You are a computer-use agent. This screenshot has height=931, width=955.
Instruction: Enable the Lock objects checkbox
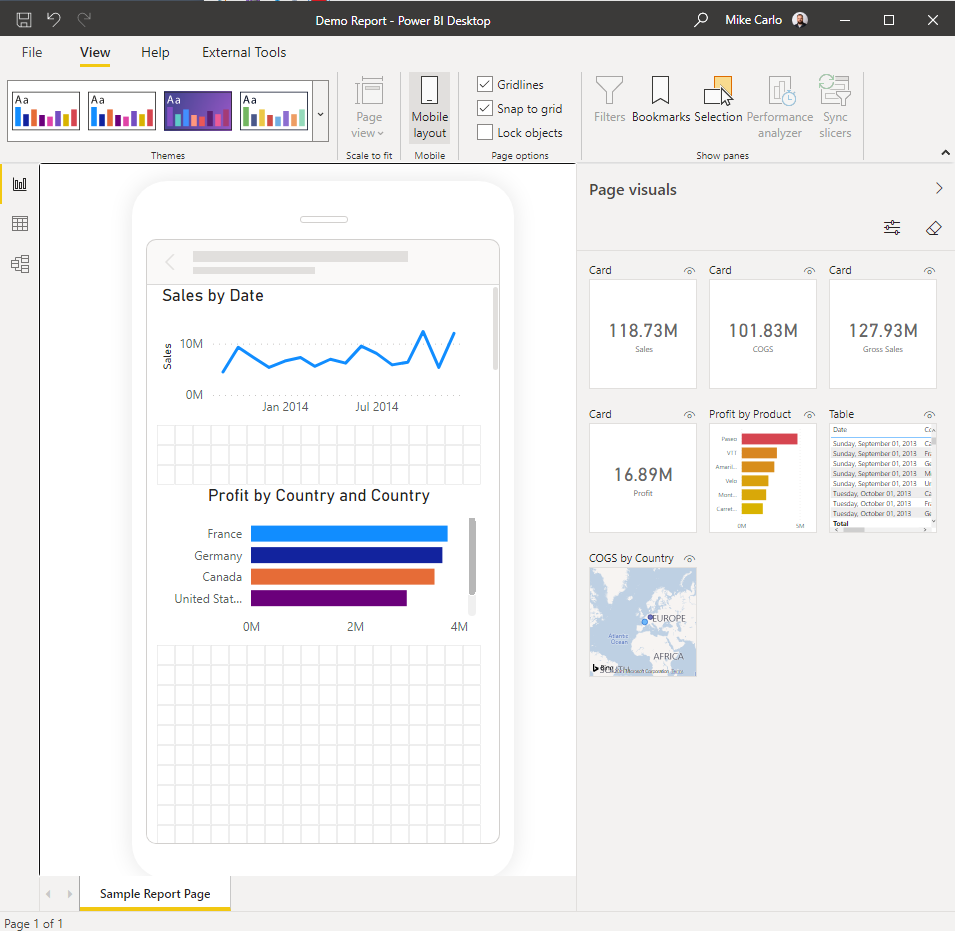point(485,132)
